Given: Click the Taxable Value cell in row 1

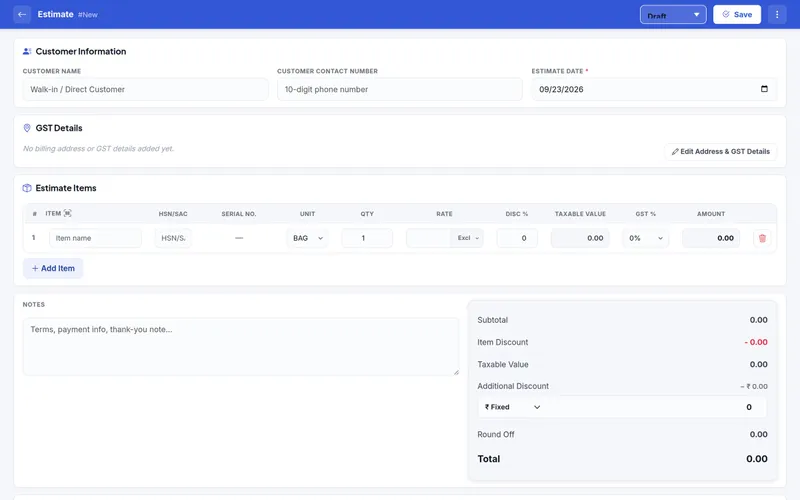Looking at the screenshot, I should click(x=580, y=238).
